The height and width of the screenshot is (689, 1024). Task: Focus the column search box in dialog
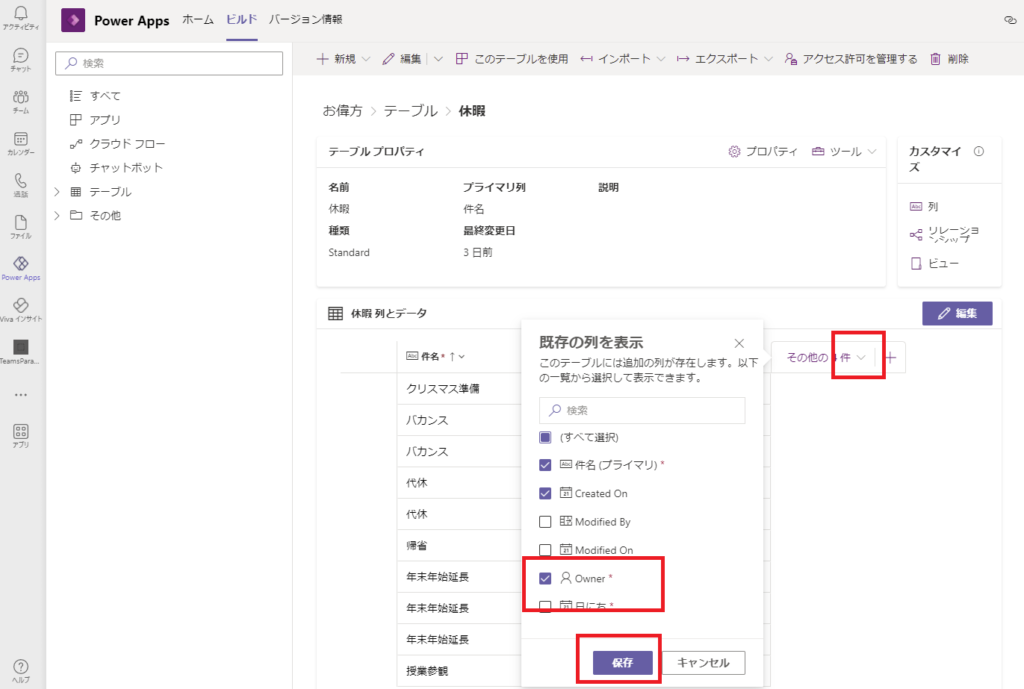642,410
